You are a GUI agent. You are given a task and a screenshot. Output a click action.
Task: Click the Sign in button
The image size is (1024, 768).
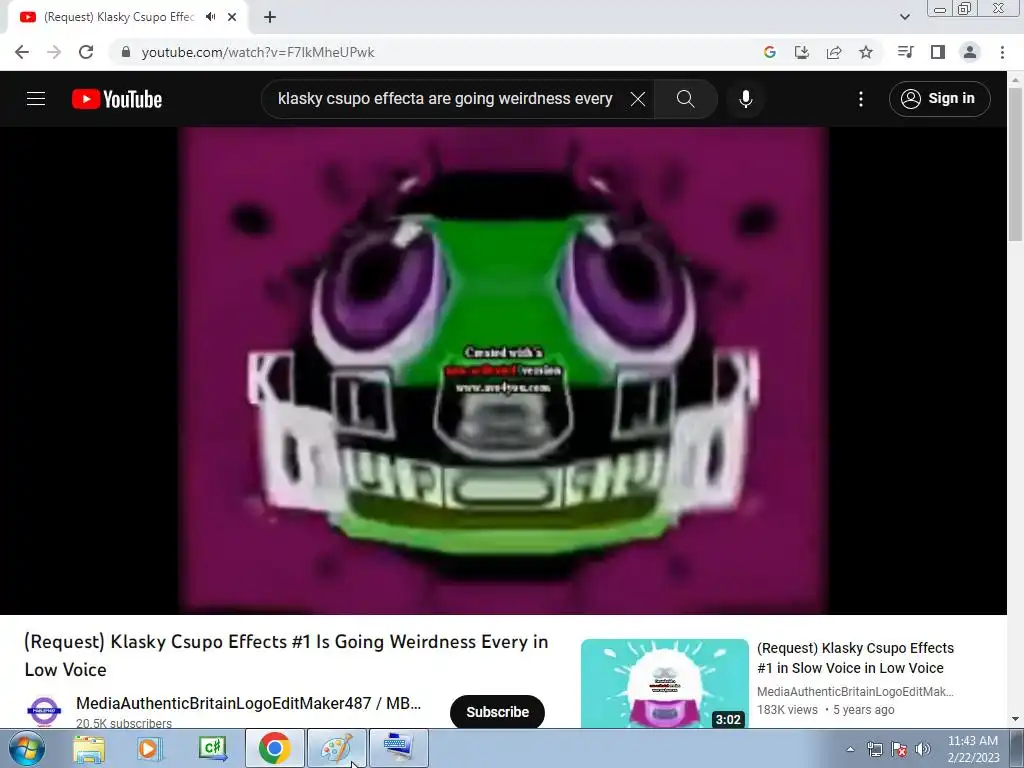940,99
